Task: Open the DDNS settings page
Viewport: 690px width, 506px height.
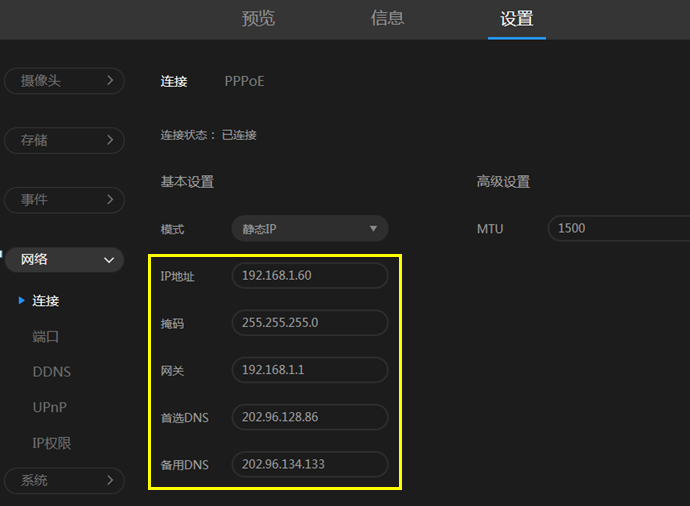Action: [x=51, y=372]
